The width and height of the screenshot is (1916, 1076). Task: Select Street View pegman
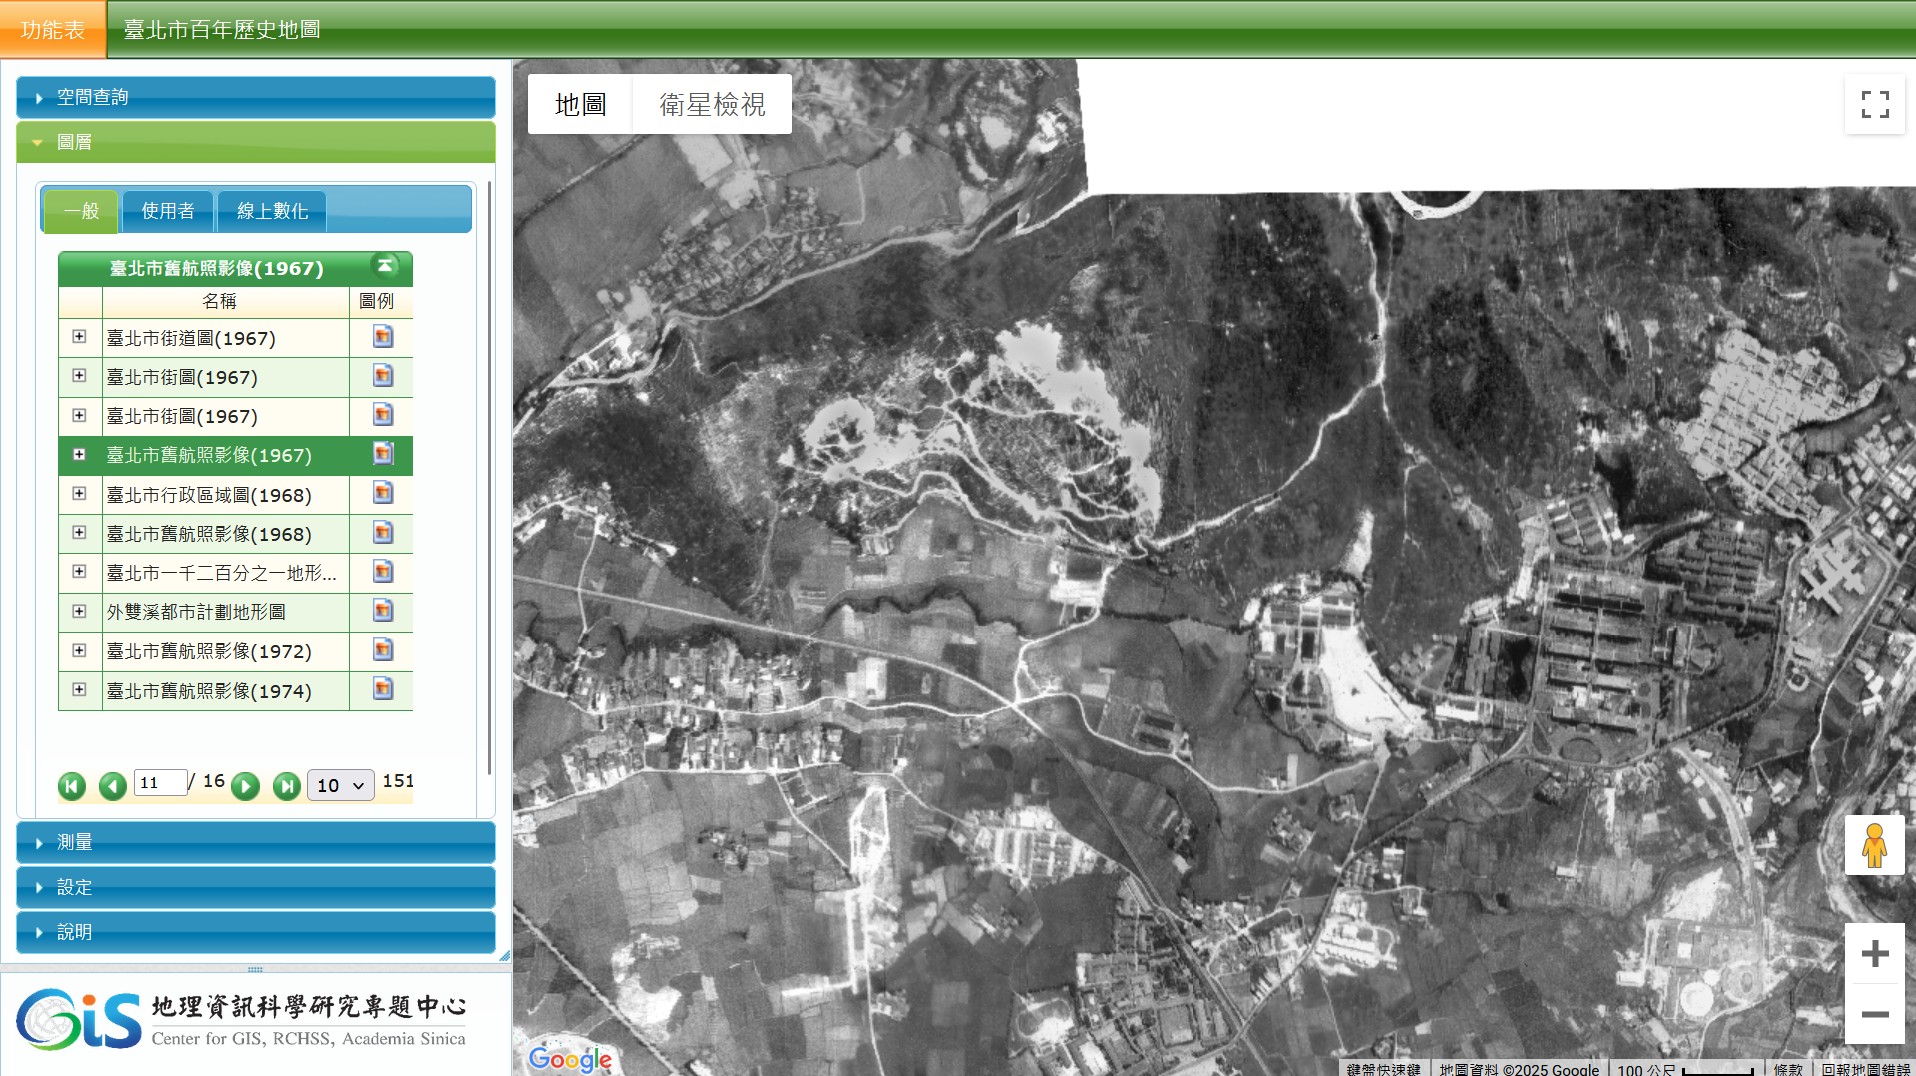point(1875,845)
